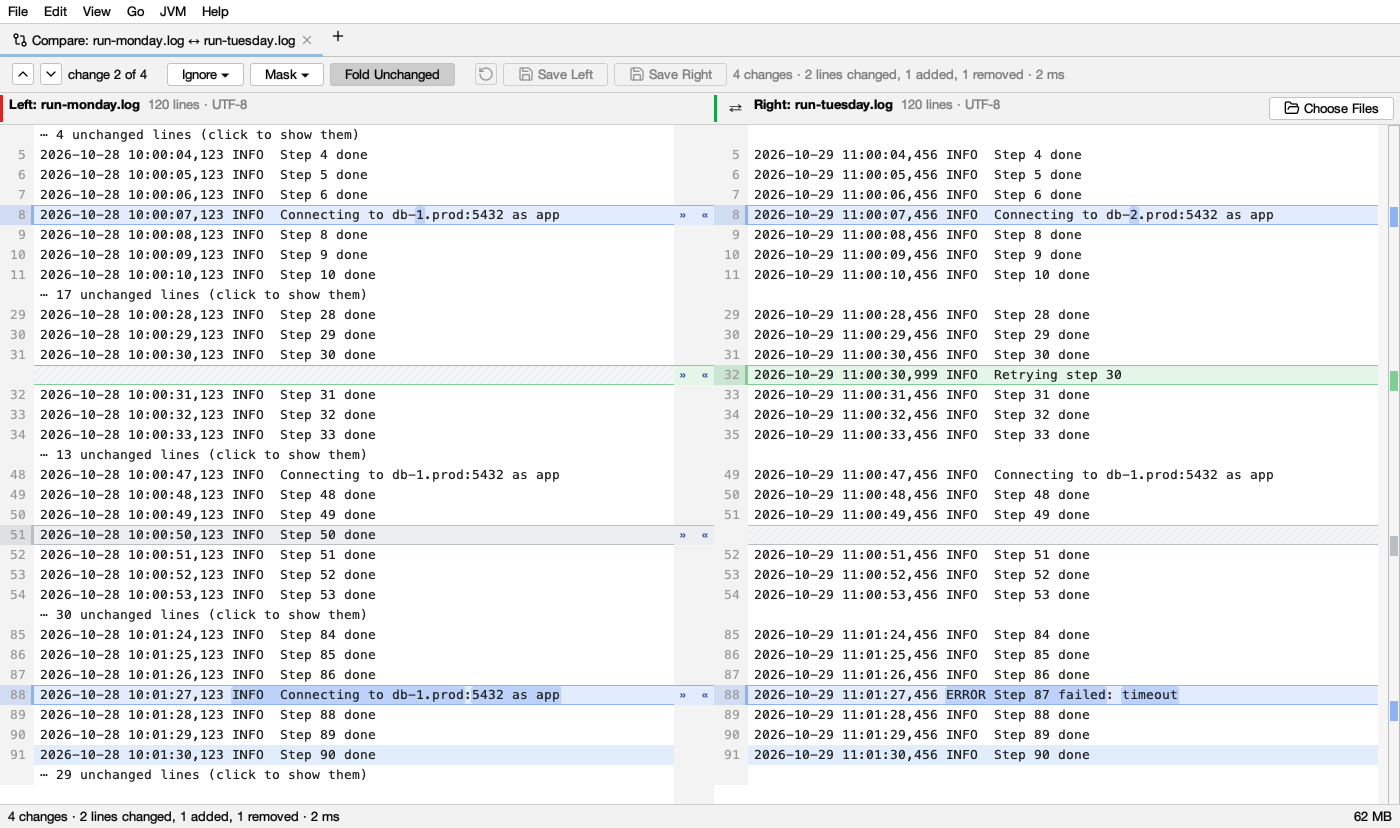Click « on the removed 'Step 50 done' row
This screenshot has height=828, width=1400.
(x=704, y=535)
